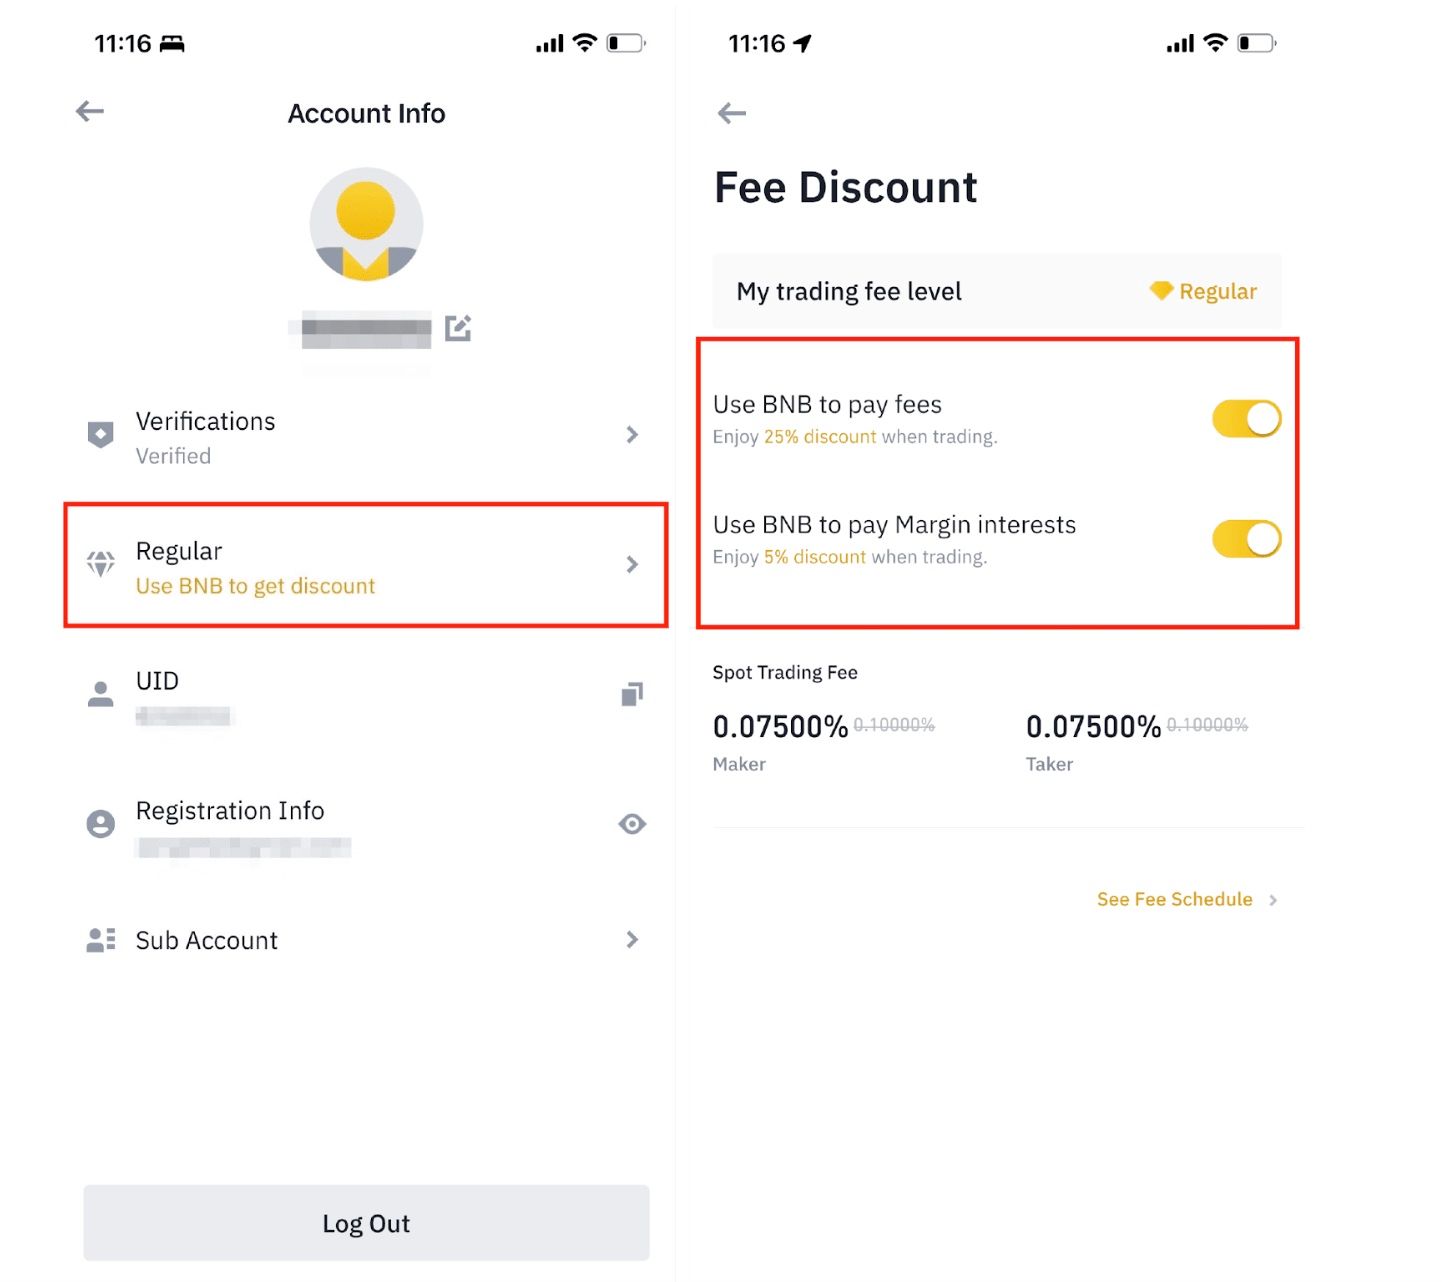Tap the edit nickname pencil icon
Viewport: 1442px width, 1282px height.
click(x=458, y=328)
